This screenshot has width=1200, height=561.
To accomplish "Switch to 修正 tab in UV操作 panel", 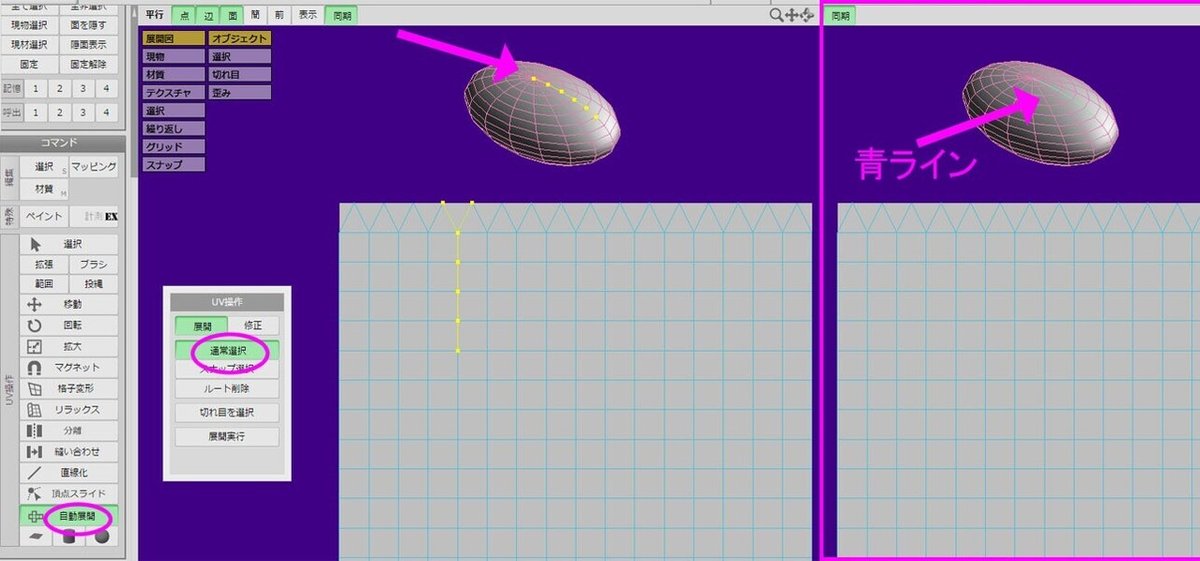I will pyautogui.click(x=253, y=326).
